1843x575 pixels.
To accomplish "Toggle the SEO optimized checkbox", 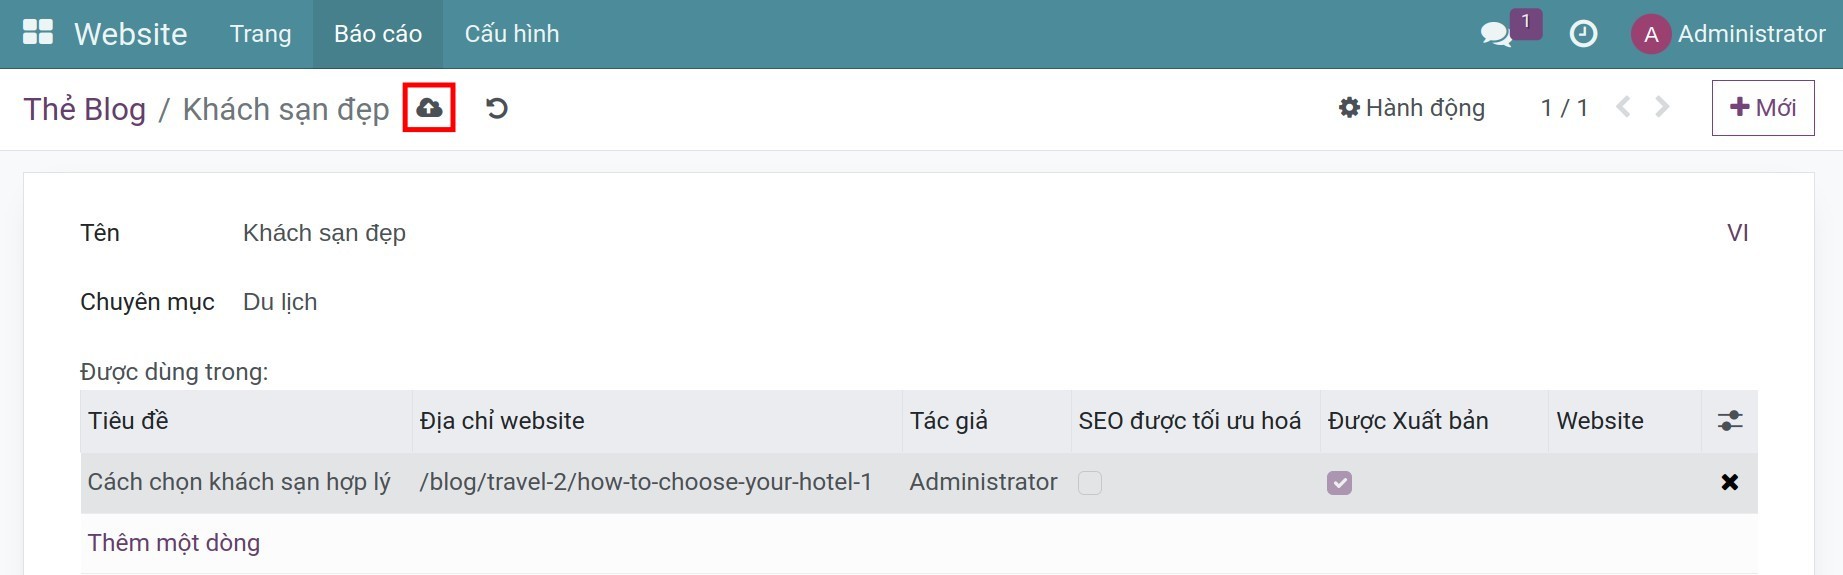I will pyautogui.click(x=1090, y=483).
